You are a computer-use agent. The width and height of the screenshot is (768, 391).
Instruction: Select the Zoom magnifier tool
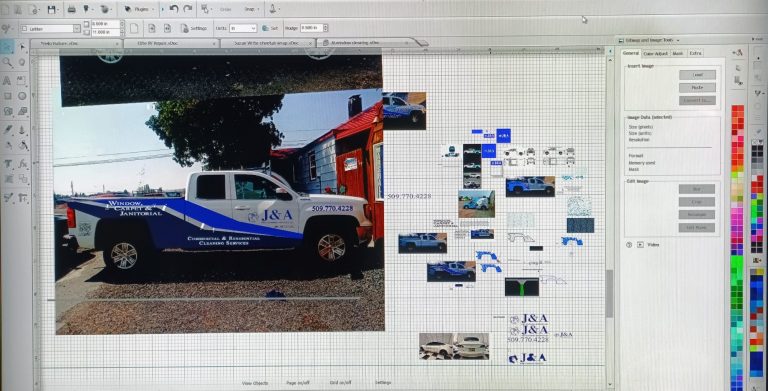tap(7, 62)
